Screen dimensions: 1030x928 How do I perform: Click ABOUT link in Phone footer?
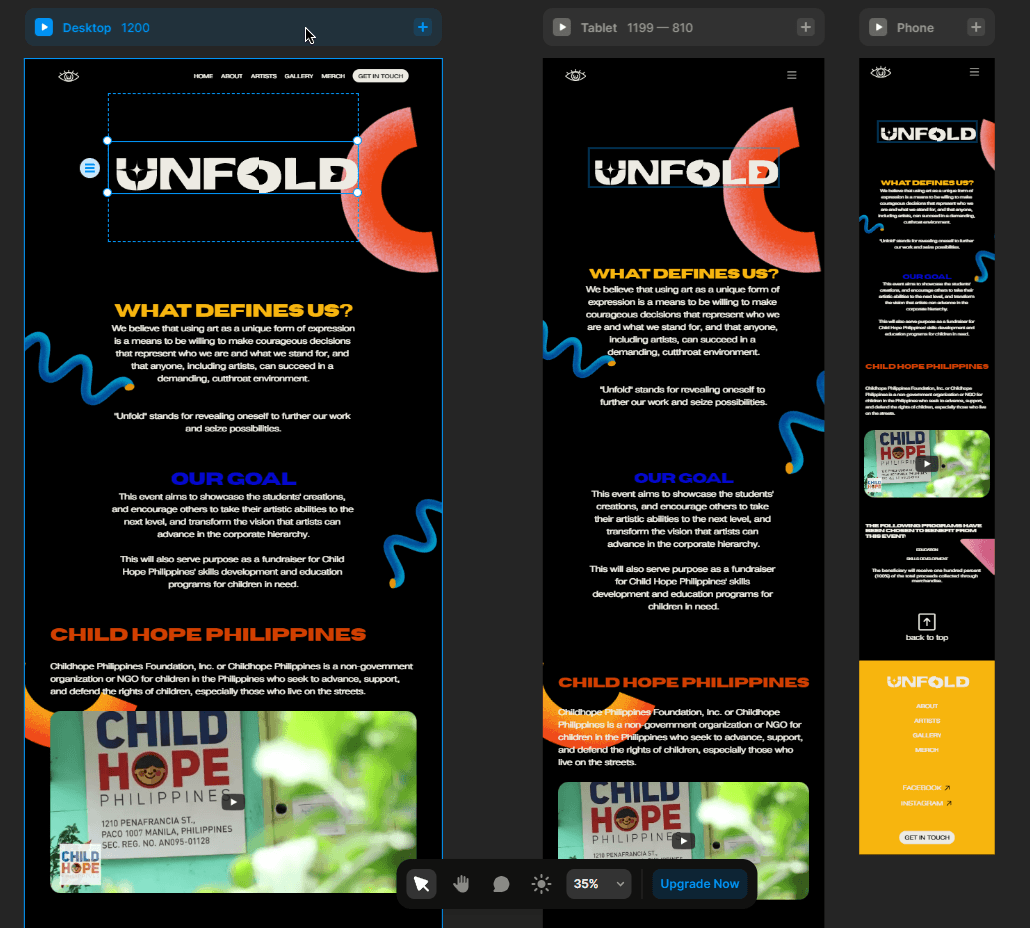(926, 706)
